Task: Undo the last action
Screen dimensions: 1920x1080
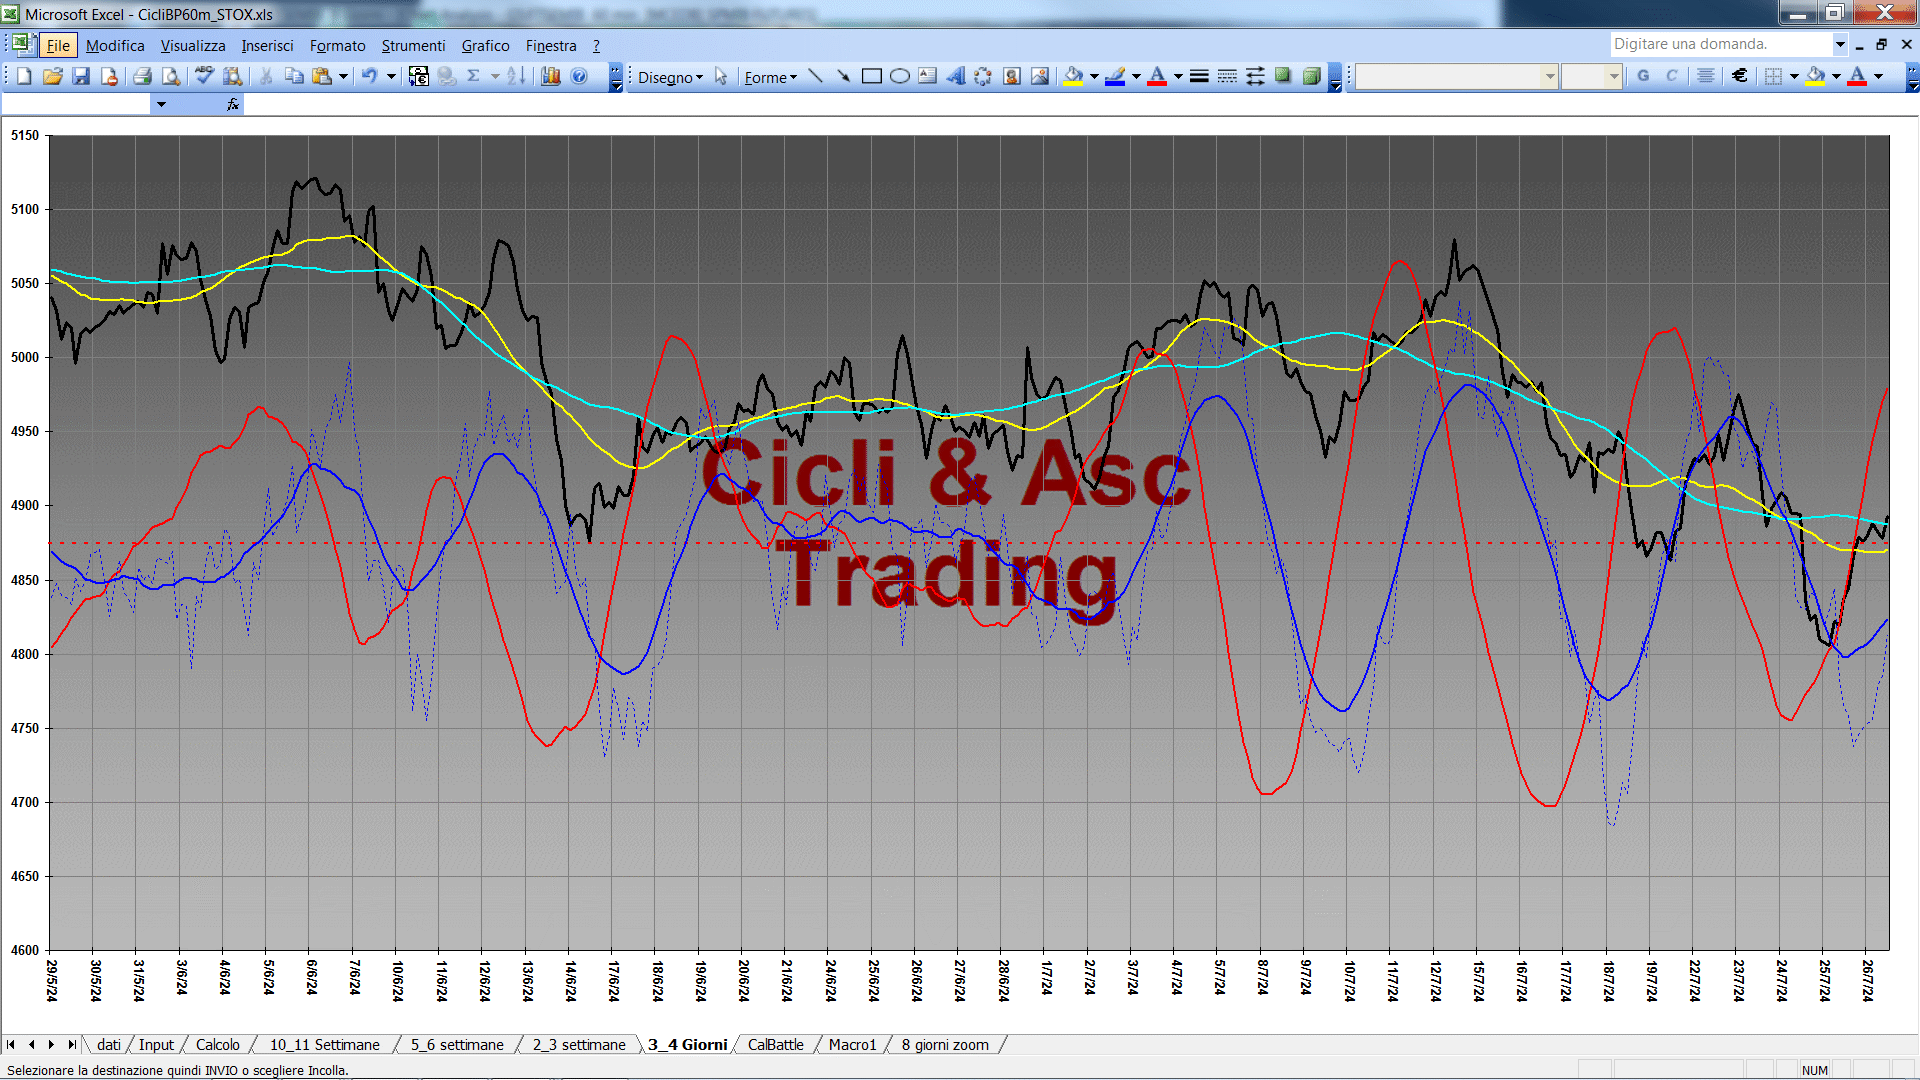Action: click(x=370, y=77)
